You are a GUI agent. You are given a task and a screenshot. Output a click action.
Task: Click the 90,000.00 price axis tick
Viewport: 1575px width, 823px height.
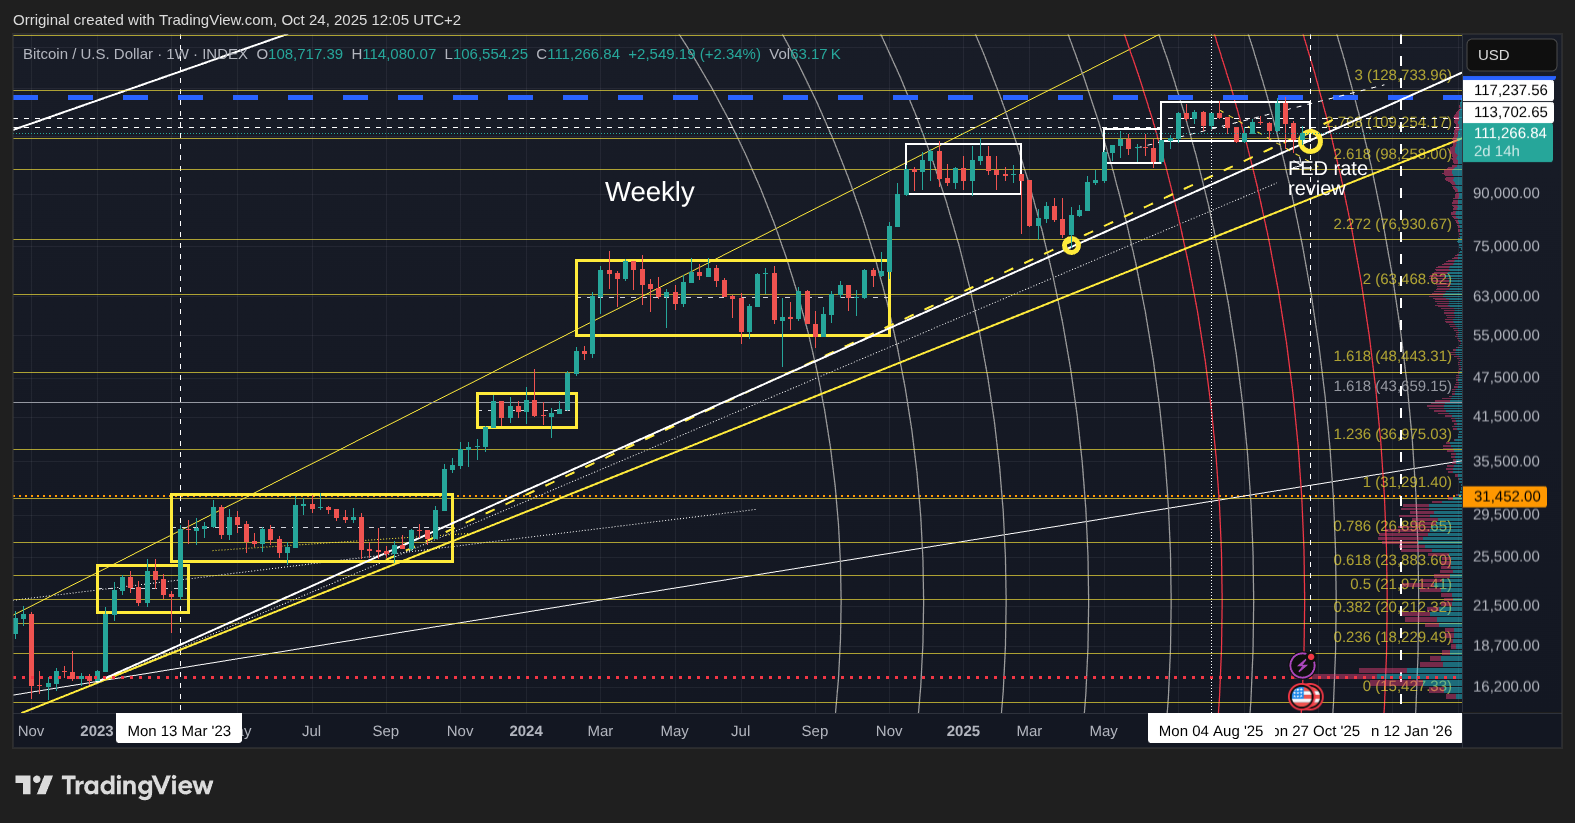pyautogui.click(x=1506, y=193)
